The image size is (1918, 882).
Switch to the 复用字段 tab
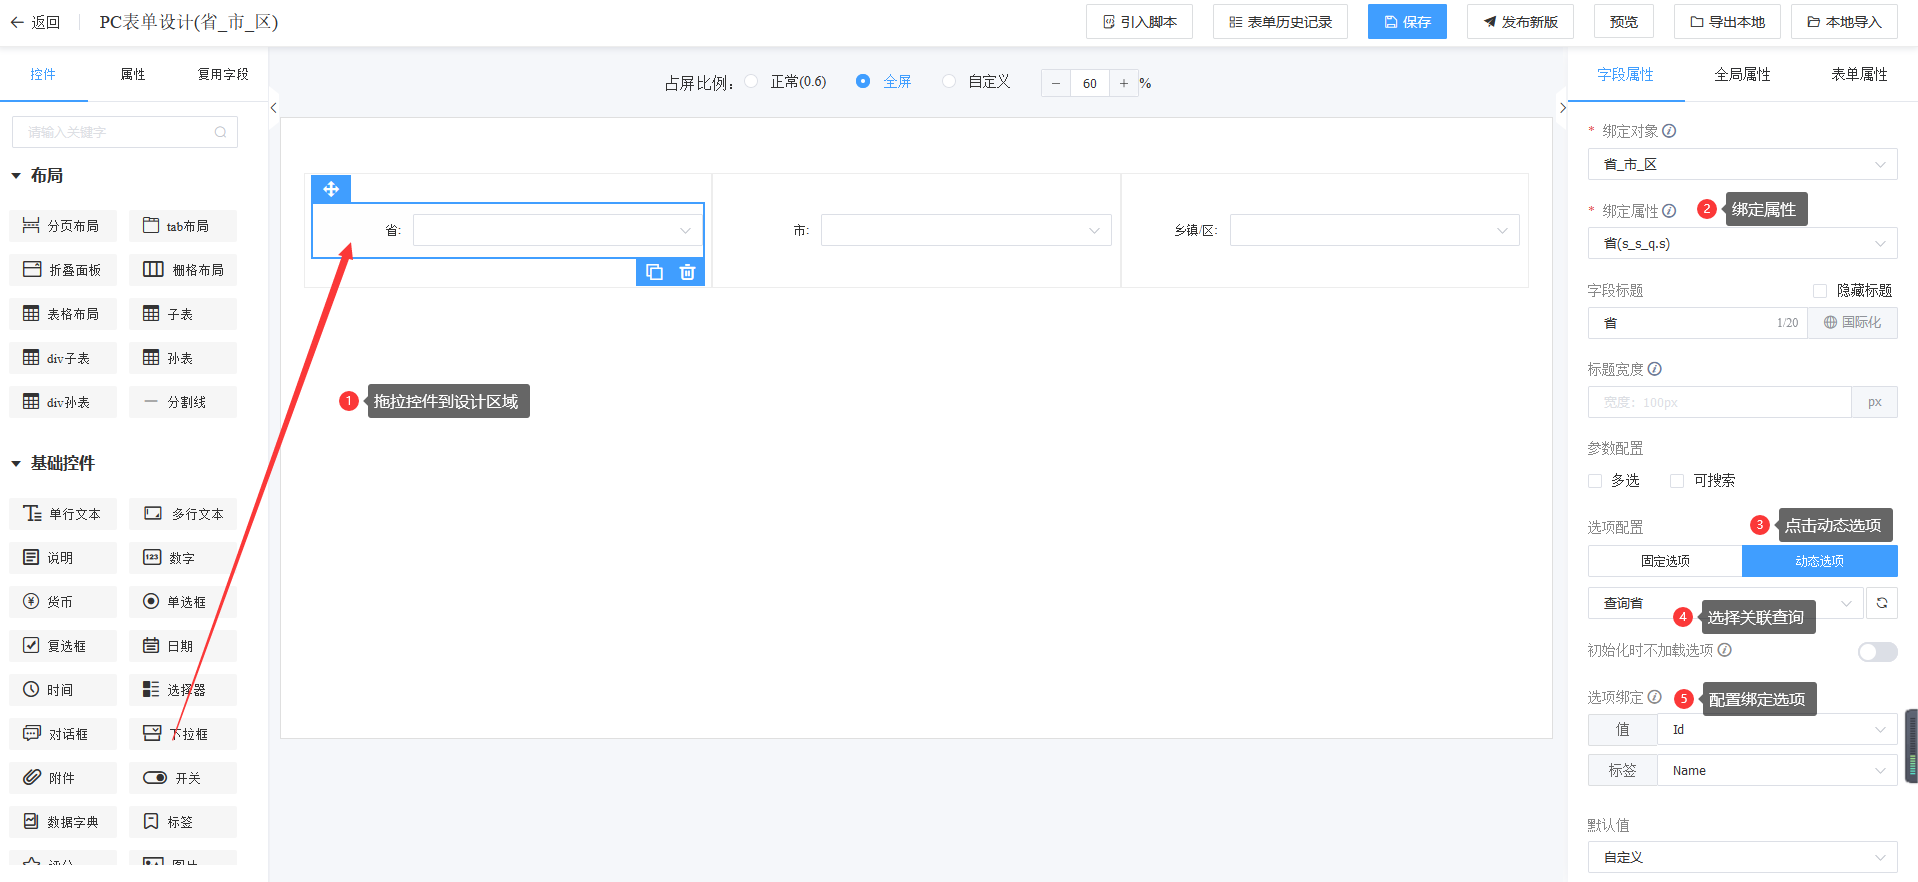tap(223, 75)
